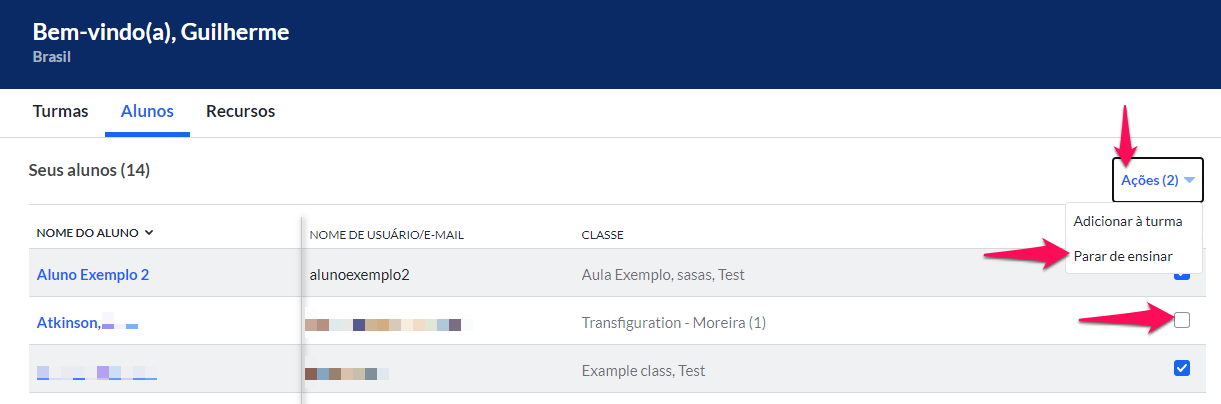Click the alunoexemplo2 username cell

[358, 274]
